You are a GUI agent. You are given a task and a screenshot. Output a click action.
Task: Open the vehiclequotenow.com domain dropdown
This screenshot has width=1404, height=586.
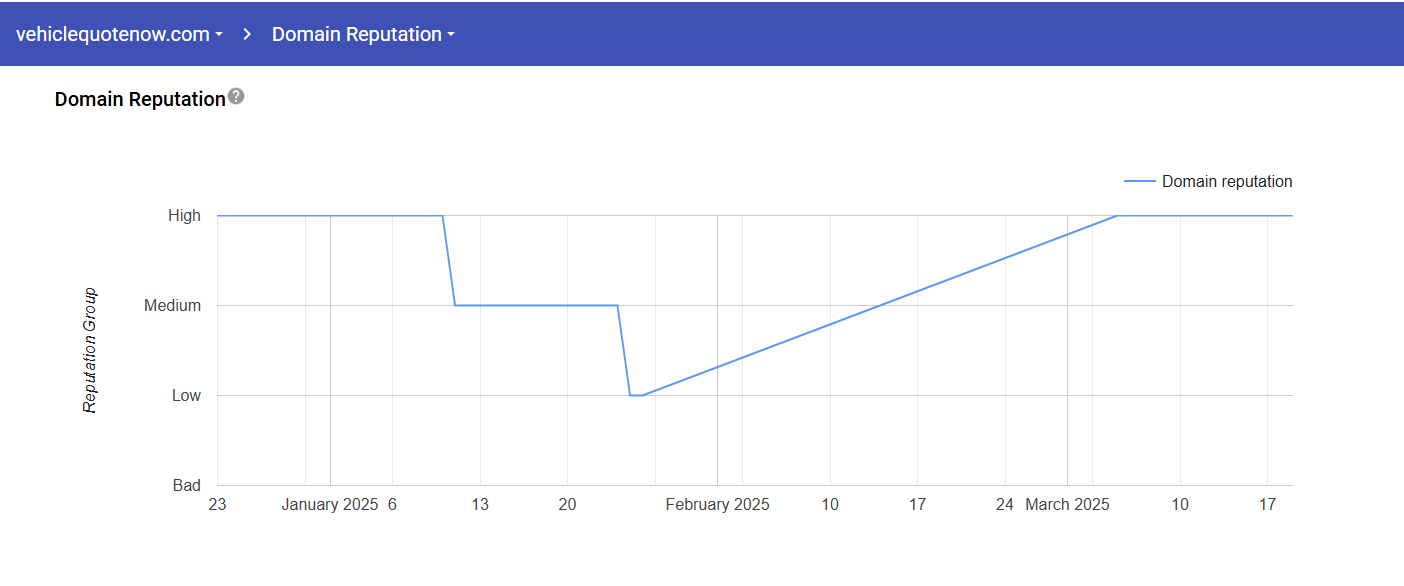pos(120,34)
